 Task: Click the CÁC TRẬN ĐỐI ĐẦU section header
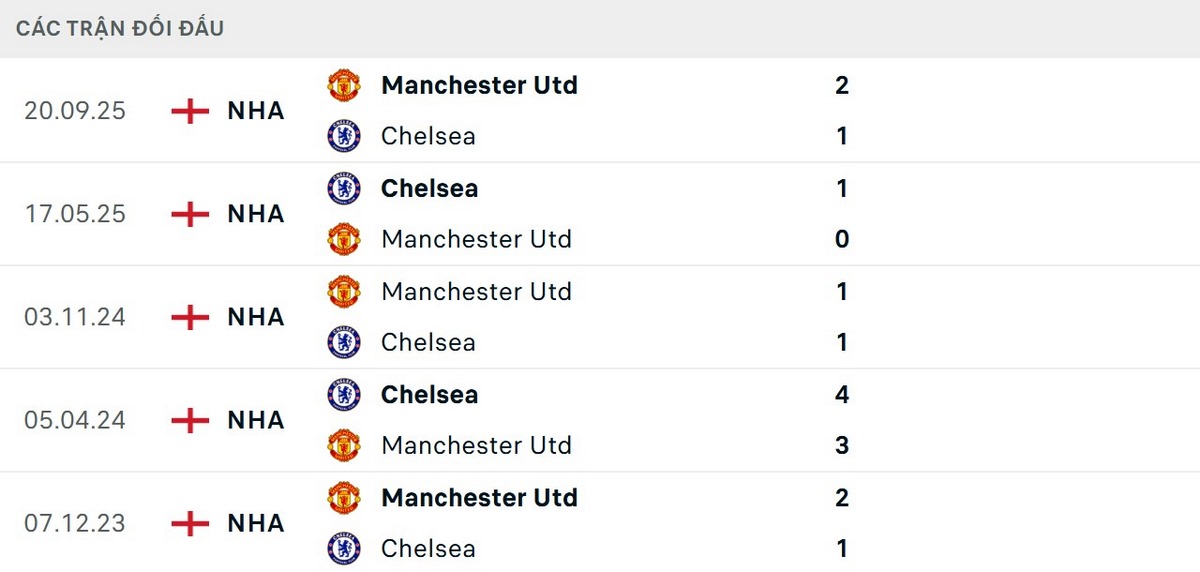point(120,28)
